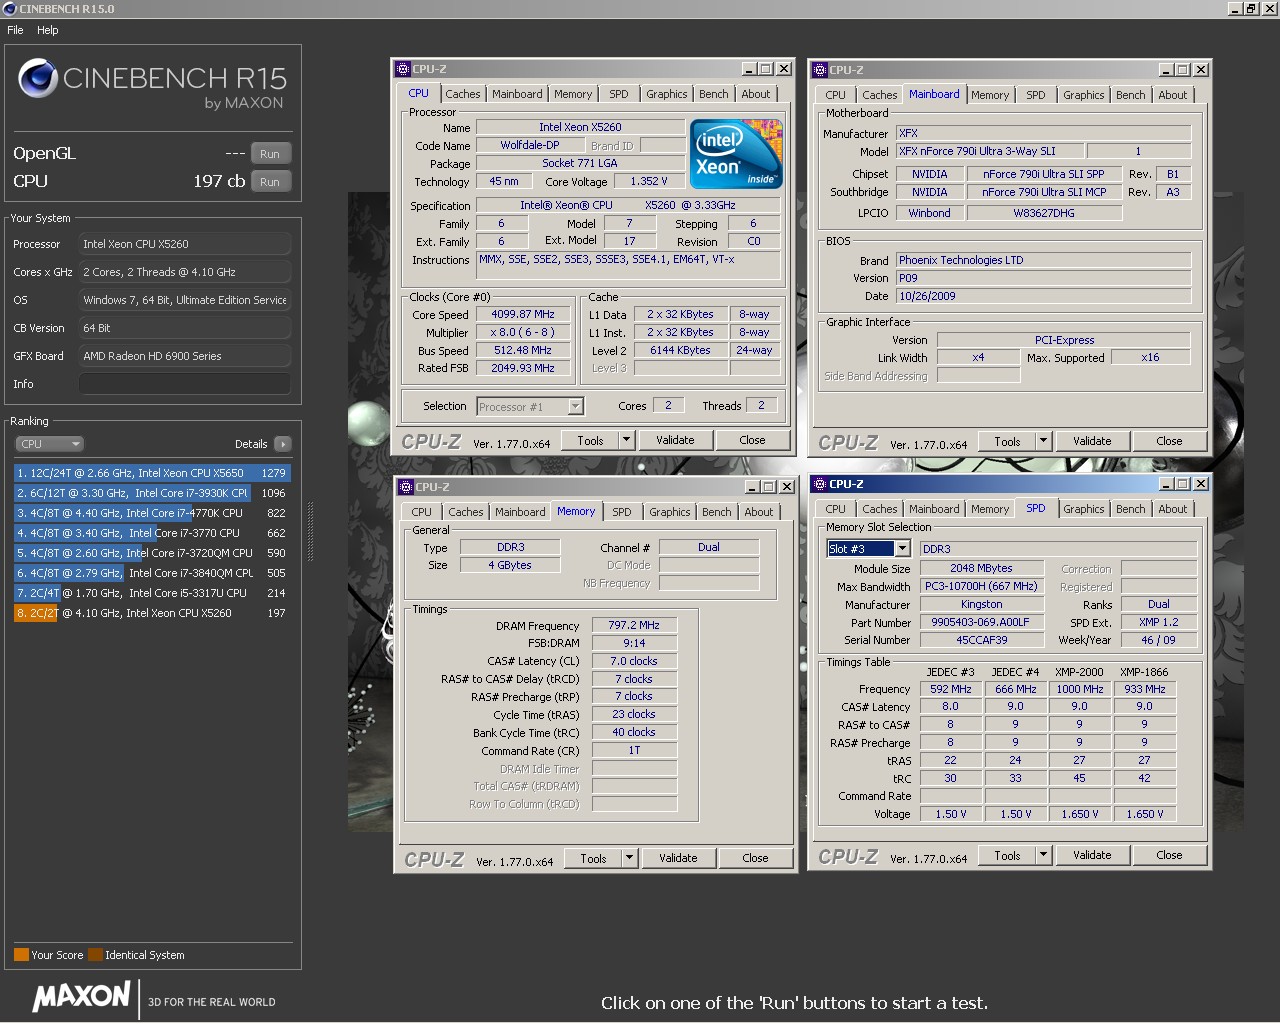The height and width of the screenshot is (1024, 1280).
Task: Click the Memory Type value DDR3
Action: coord(510,547)
